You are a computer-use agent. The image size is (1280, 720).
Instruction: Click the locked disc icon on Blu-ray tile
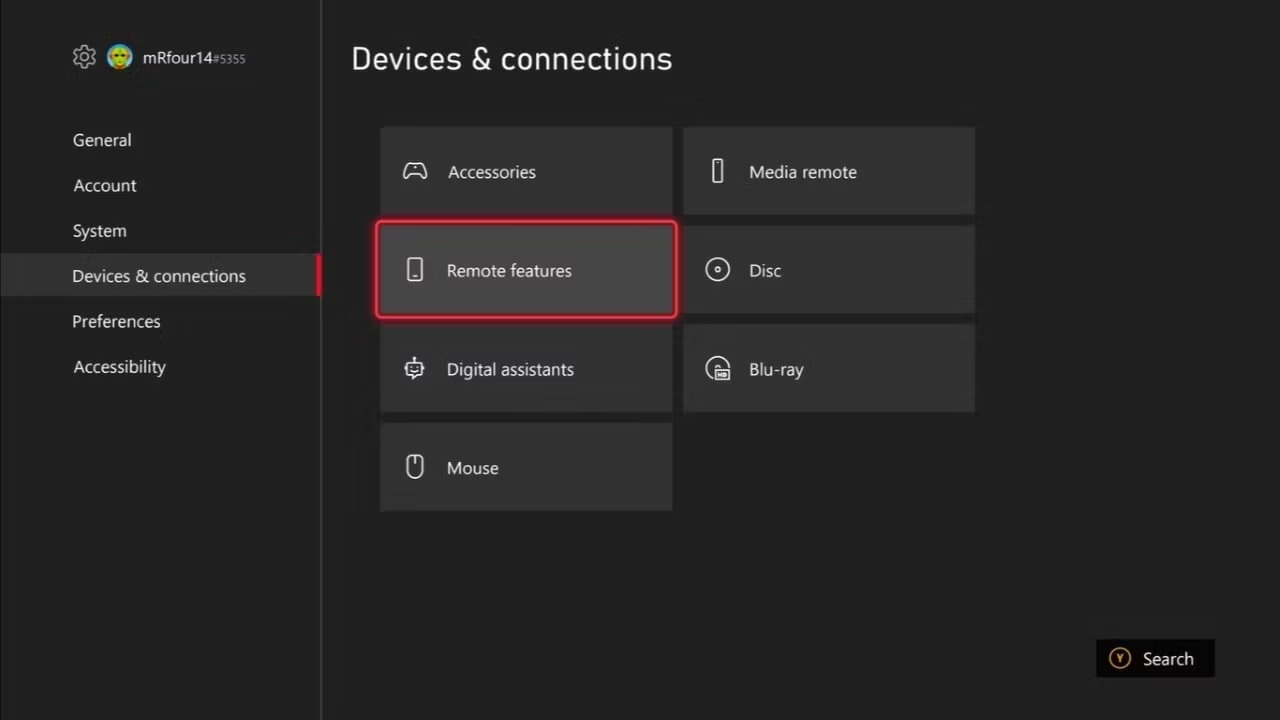pos(717,368)
